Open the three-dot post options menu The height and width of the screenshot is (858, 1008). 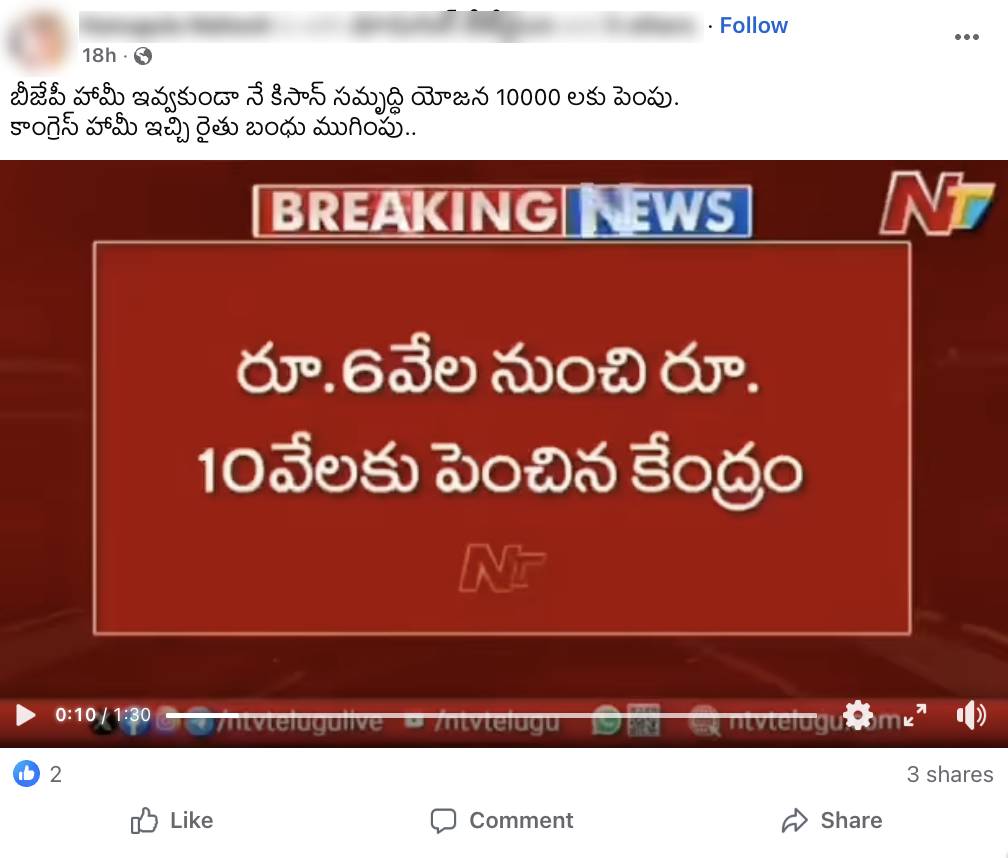pyautogui.click(x=966, y=37)
